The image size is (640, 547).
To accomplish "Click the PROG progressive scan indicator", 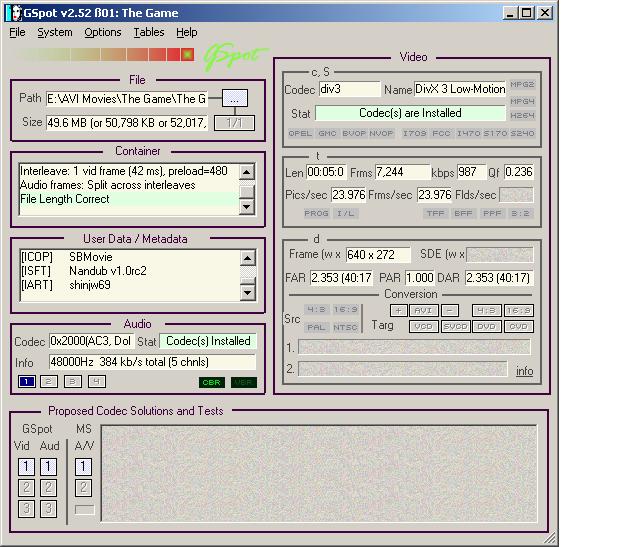I will [316, 213].
